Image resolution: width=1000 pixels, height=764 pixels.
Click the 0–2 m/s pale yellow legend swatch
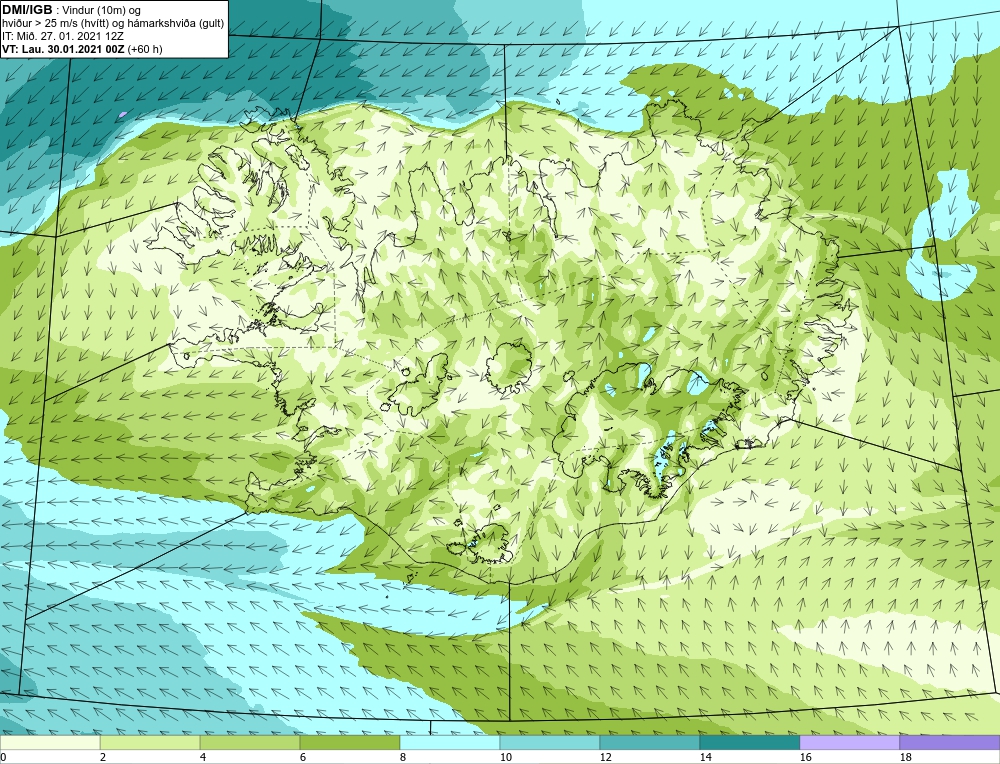click(x=50, y=742)
